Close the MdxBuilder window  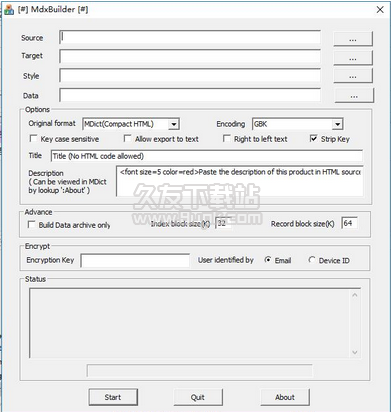point(380,10)
